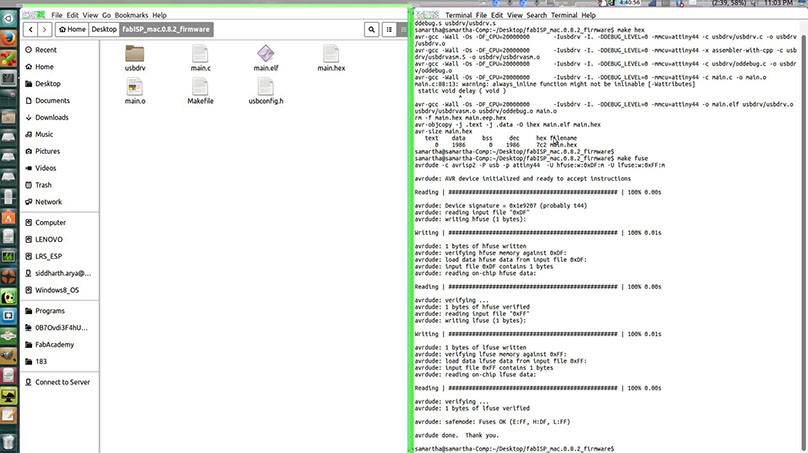Open the usbdrv folder
The height and width of the screenshot is (453, 808).
(x=134, y=58)
